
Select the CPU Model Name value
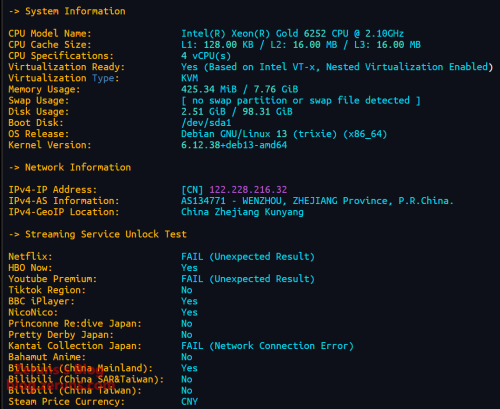(292, 34)
